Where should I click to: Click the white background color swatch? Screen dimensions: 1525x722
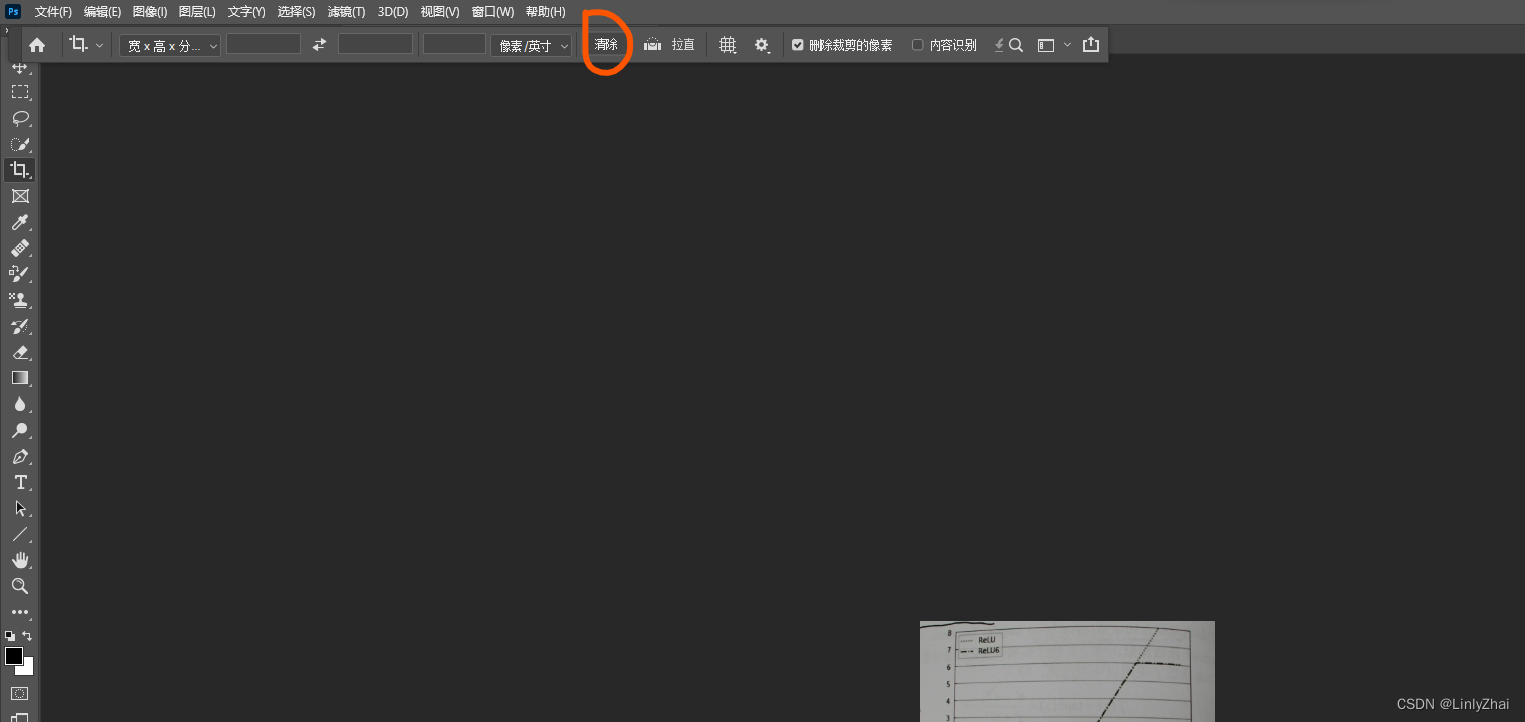pos(27,668)
